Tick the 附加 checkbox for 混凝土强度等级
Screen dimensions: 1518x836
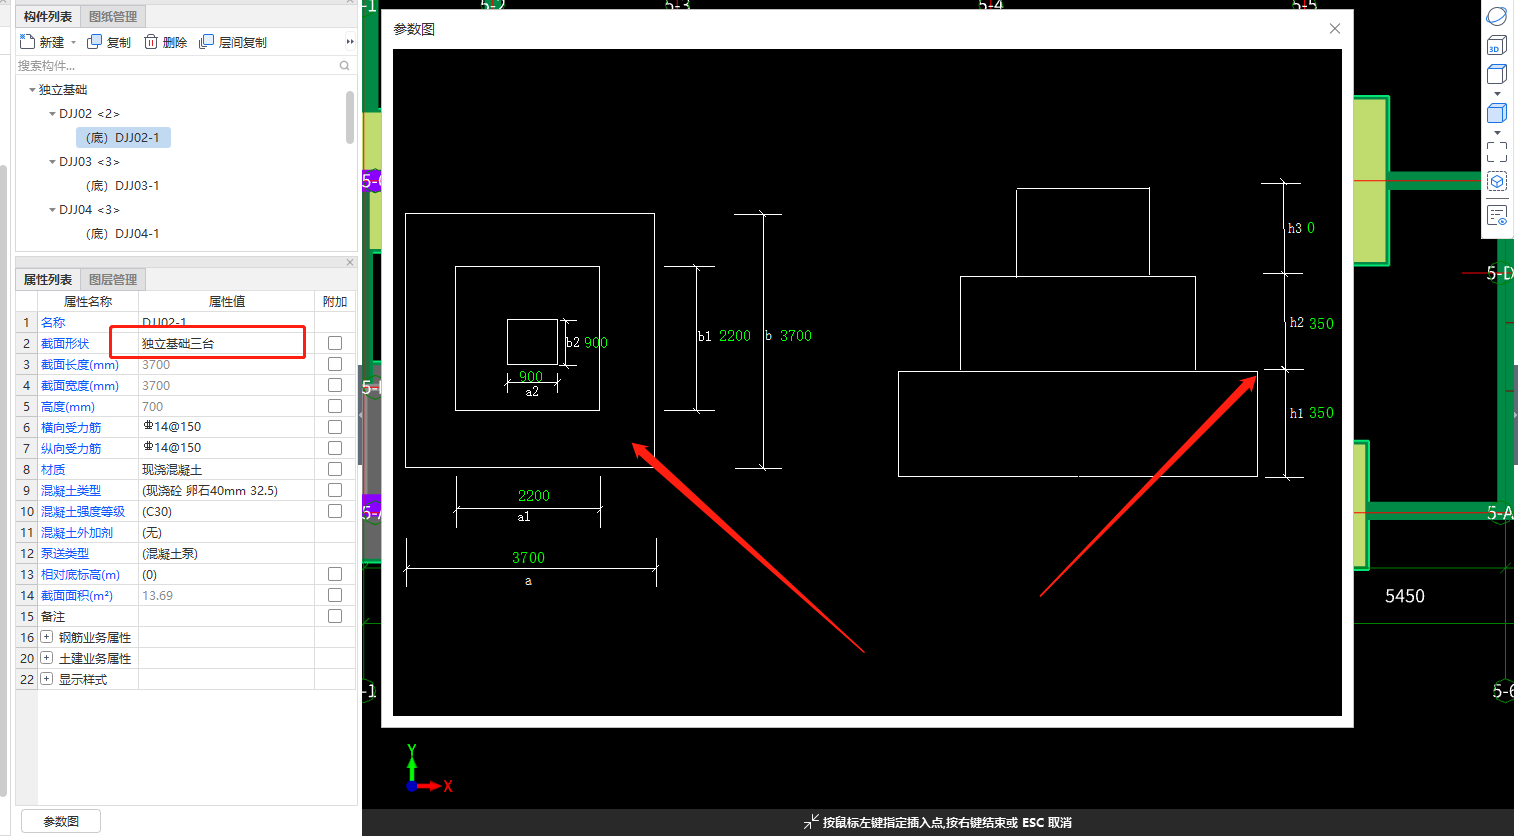point(335,511)
